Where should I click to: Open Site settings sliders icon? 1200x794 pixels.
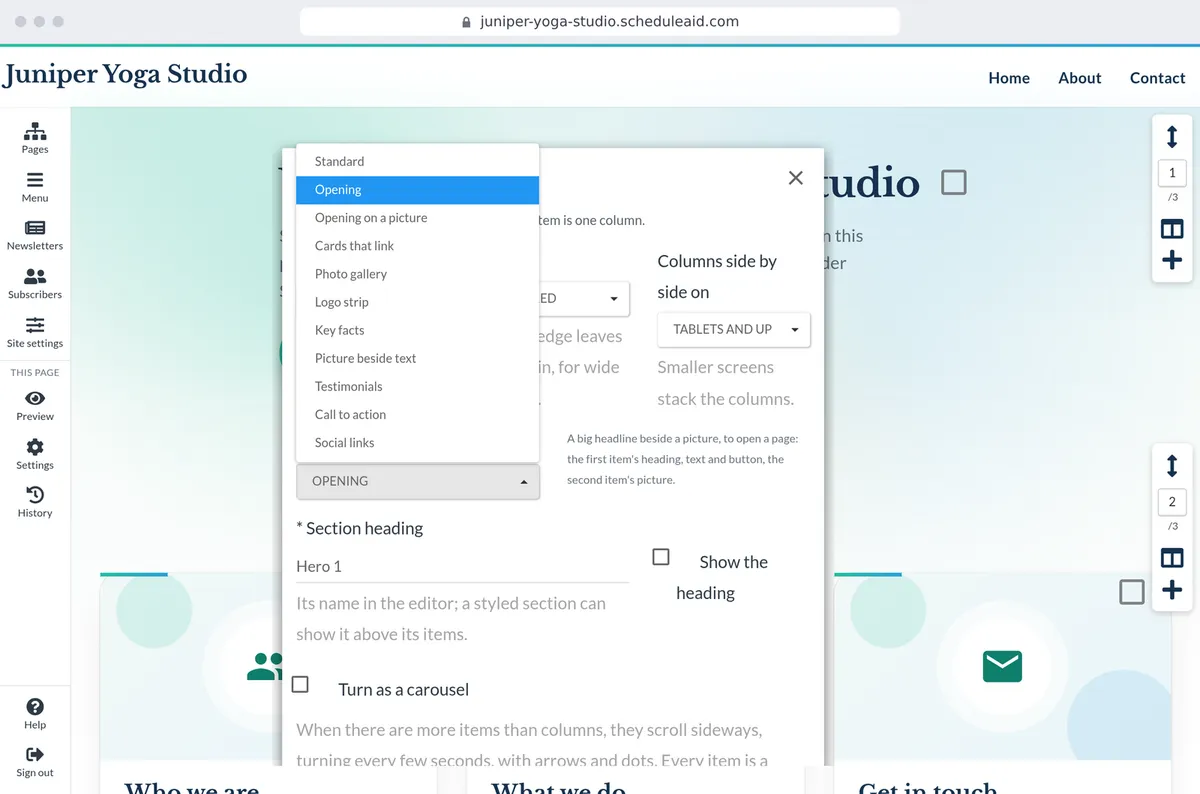coord(35,325)
